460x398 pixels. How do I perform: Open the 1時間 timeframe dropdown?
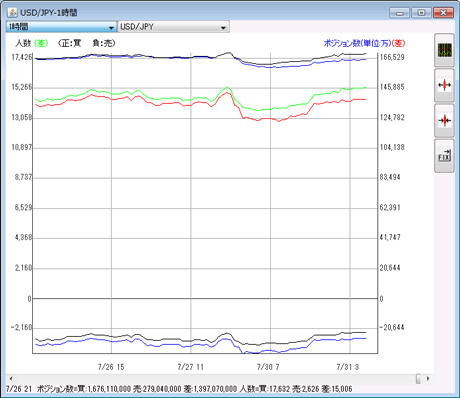(61, 27)
